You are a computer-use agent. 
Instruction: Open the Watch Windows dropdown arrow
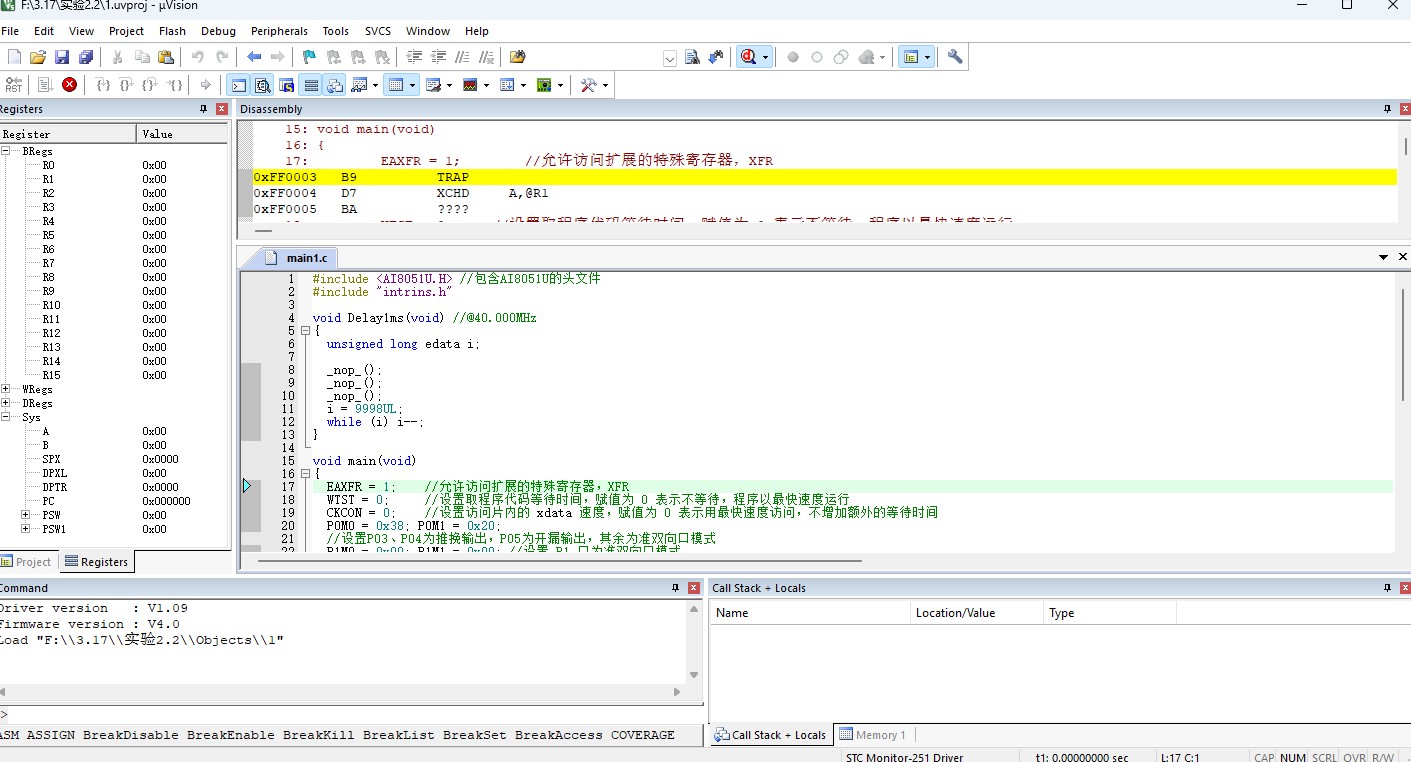(376, 85)
